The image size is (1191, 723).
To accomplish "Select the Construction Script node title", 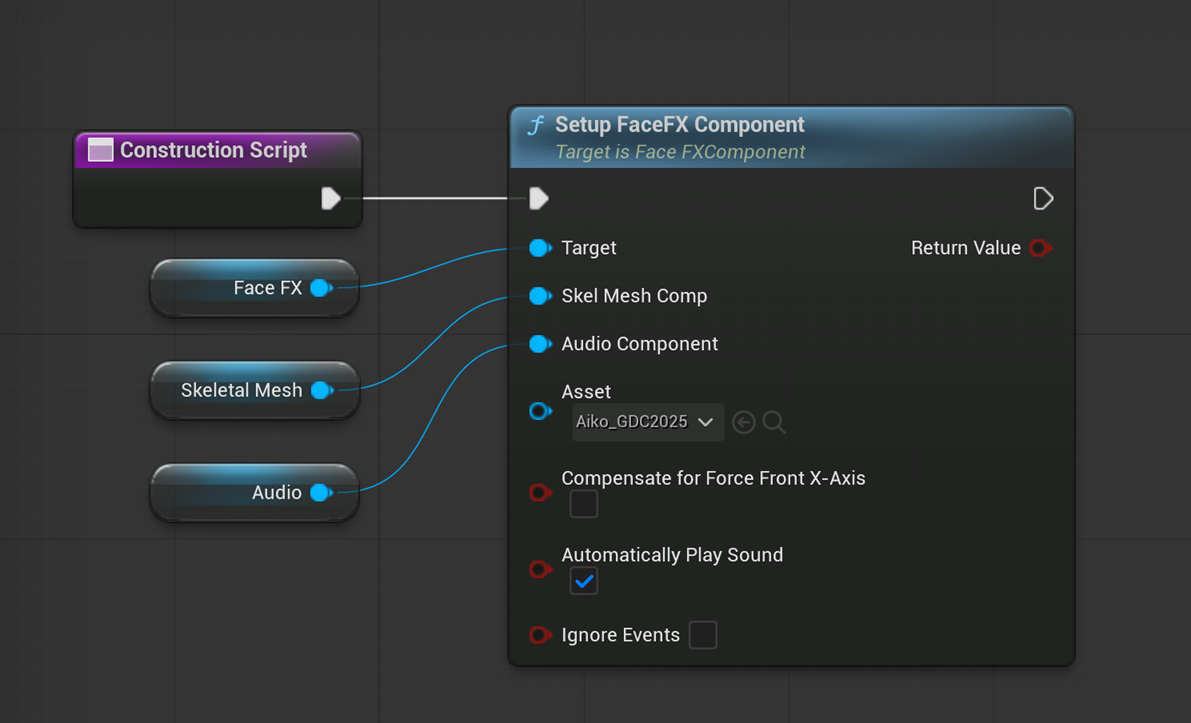I will [x=213, y=150].
